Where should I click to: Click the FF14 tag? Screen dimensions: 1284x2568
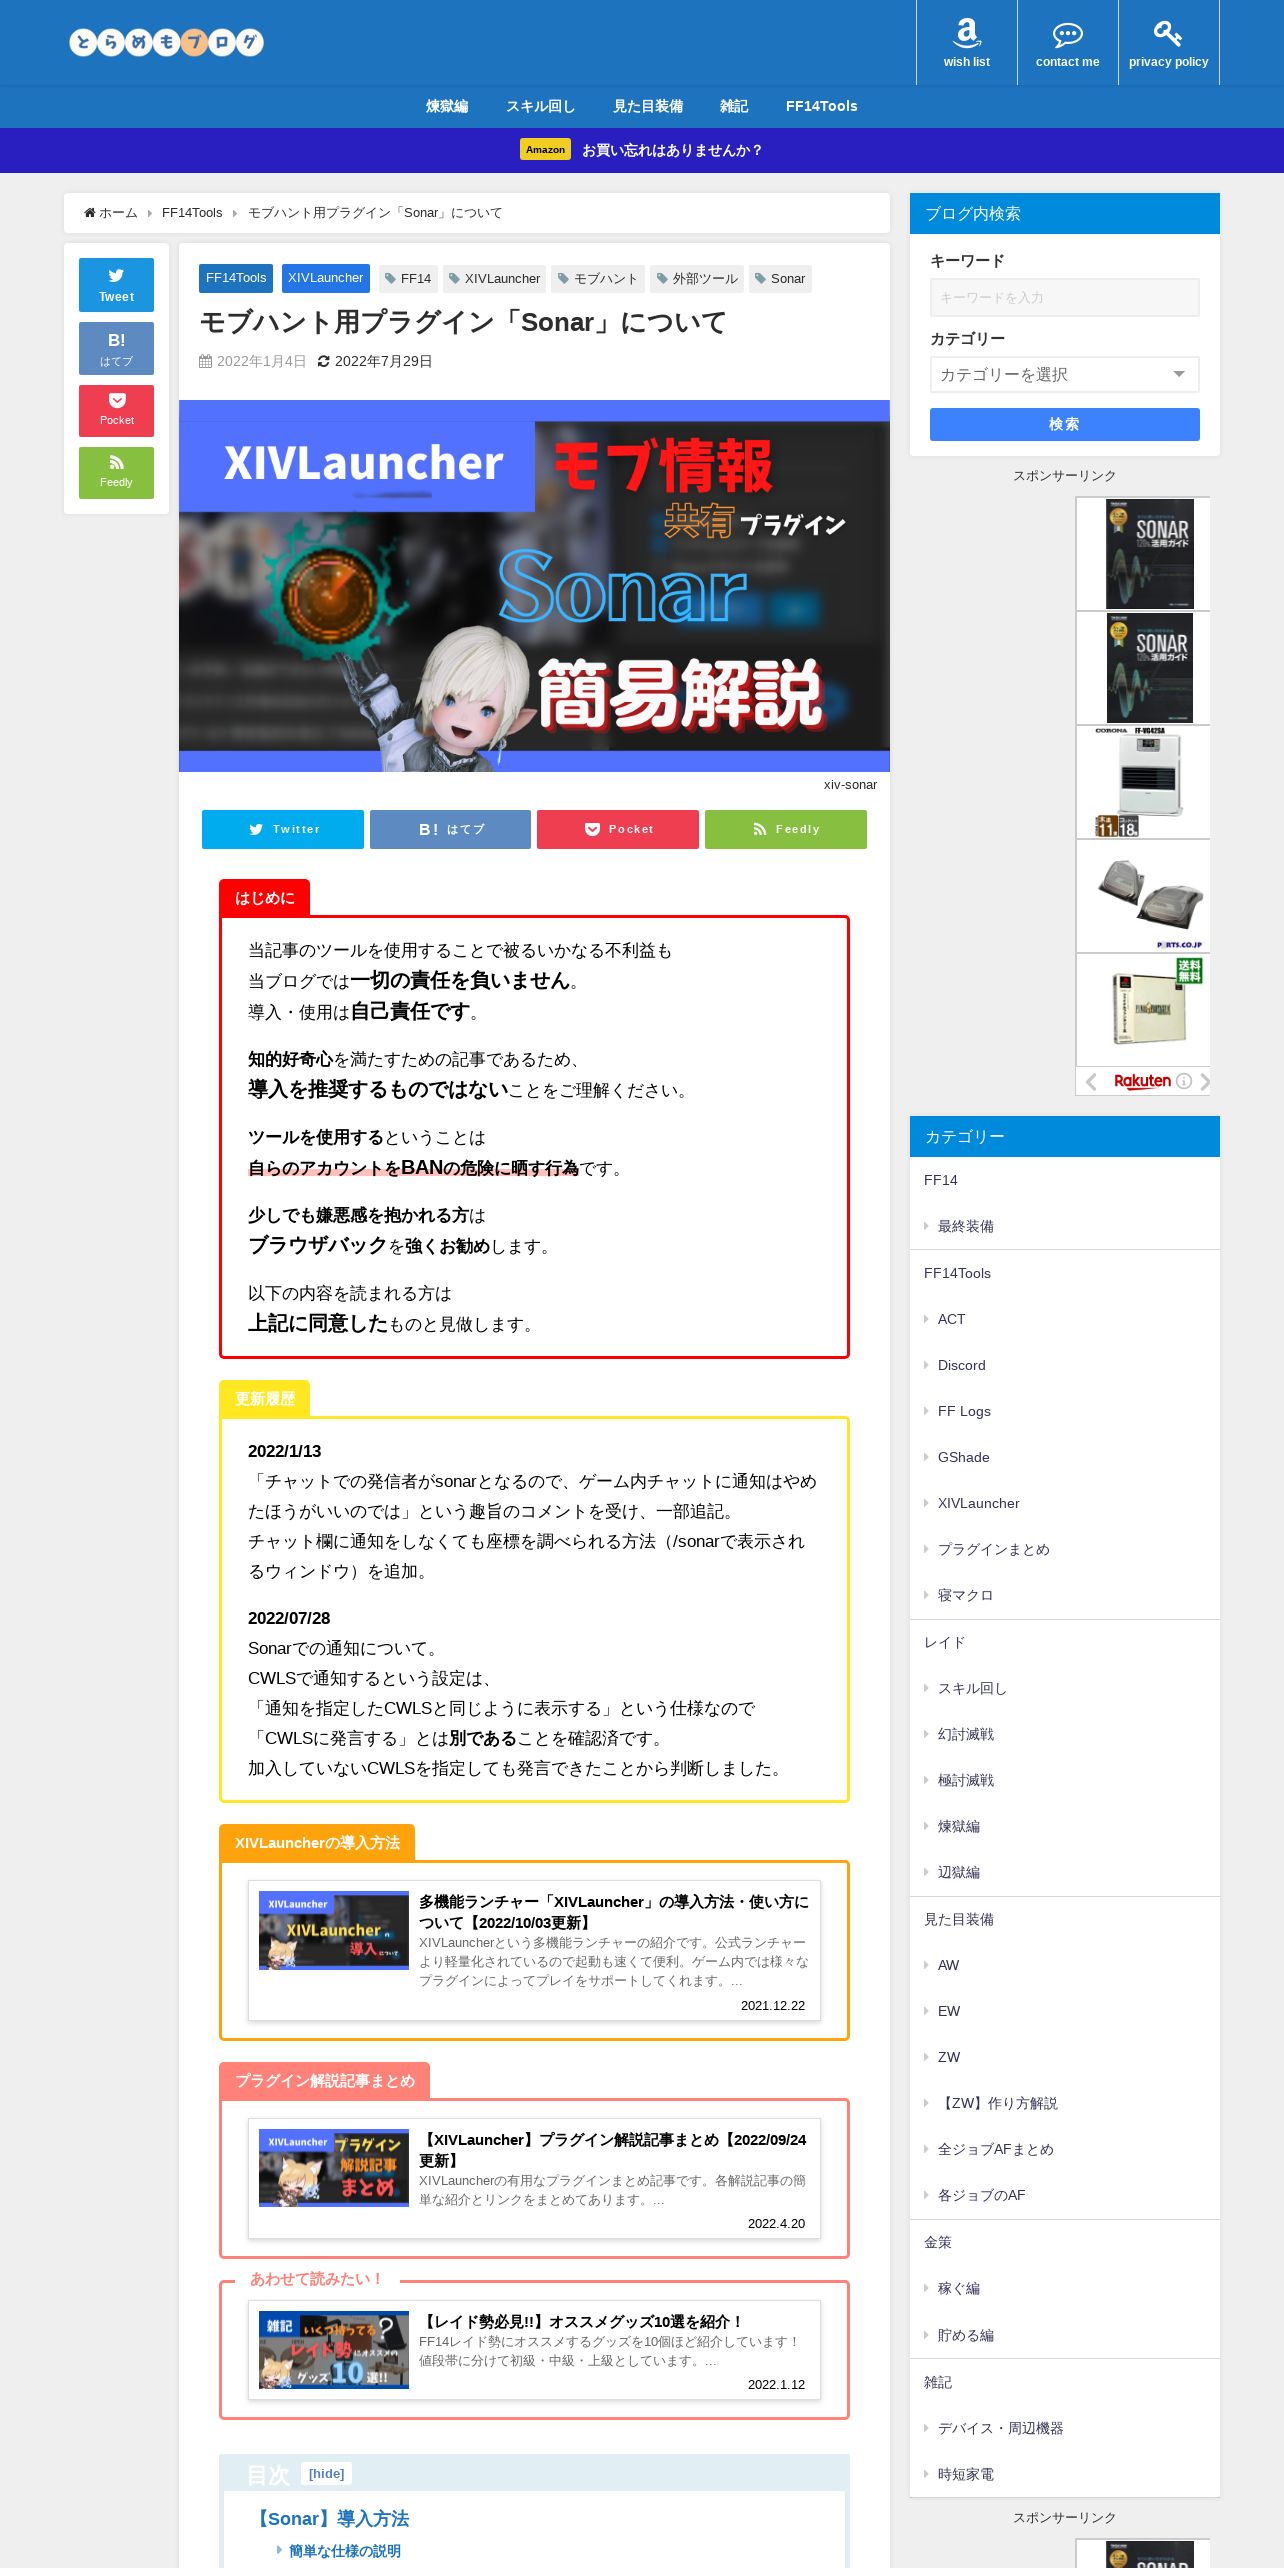pos(408,279)
